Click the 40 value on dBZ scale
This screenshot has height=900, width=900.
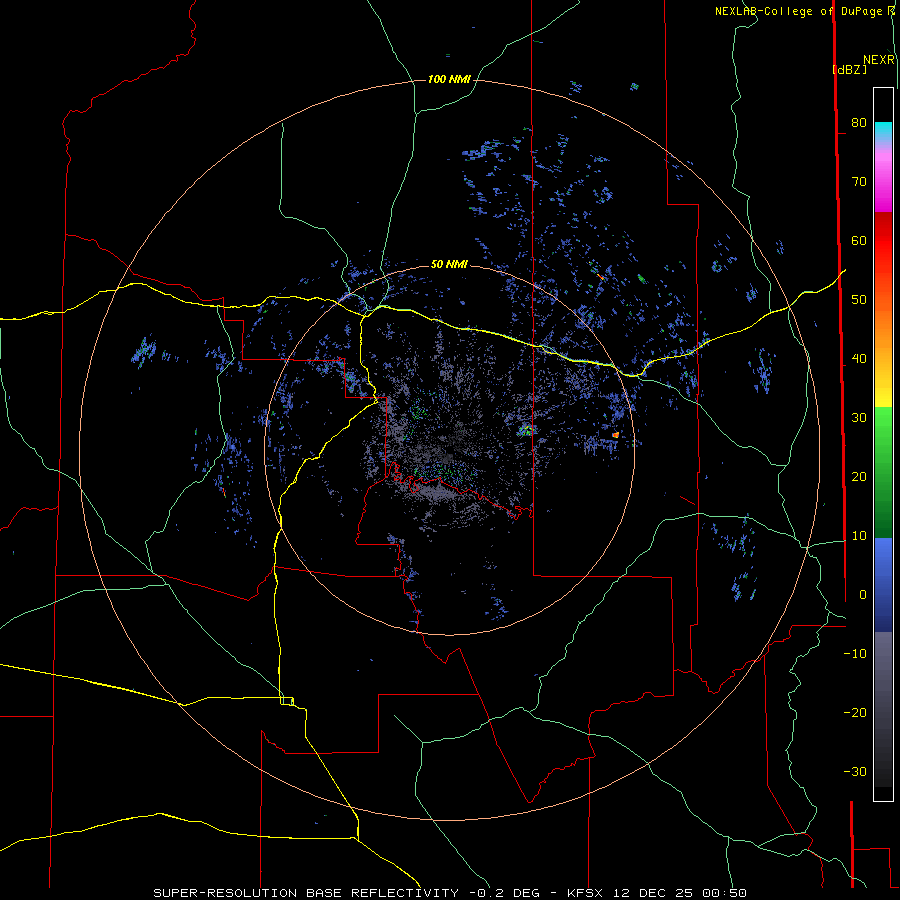pyautogui.click(x=859, y=359)
